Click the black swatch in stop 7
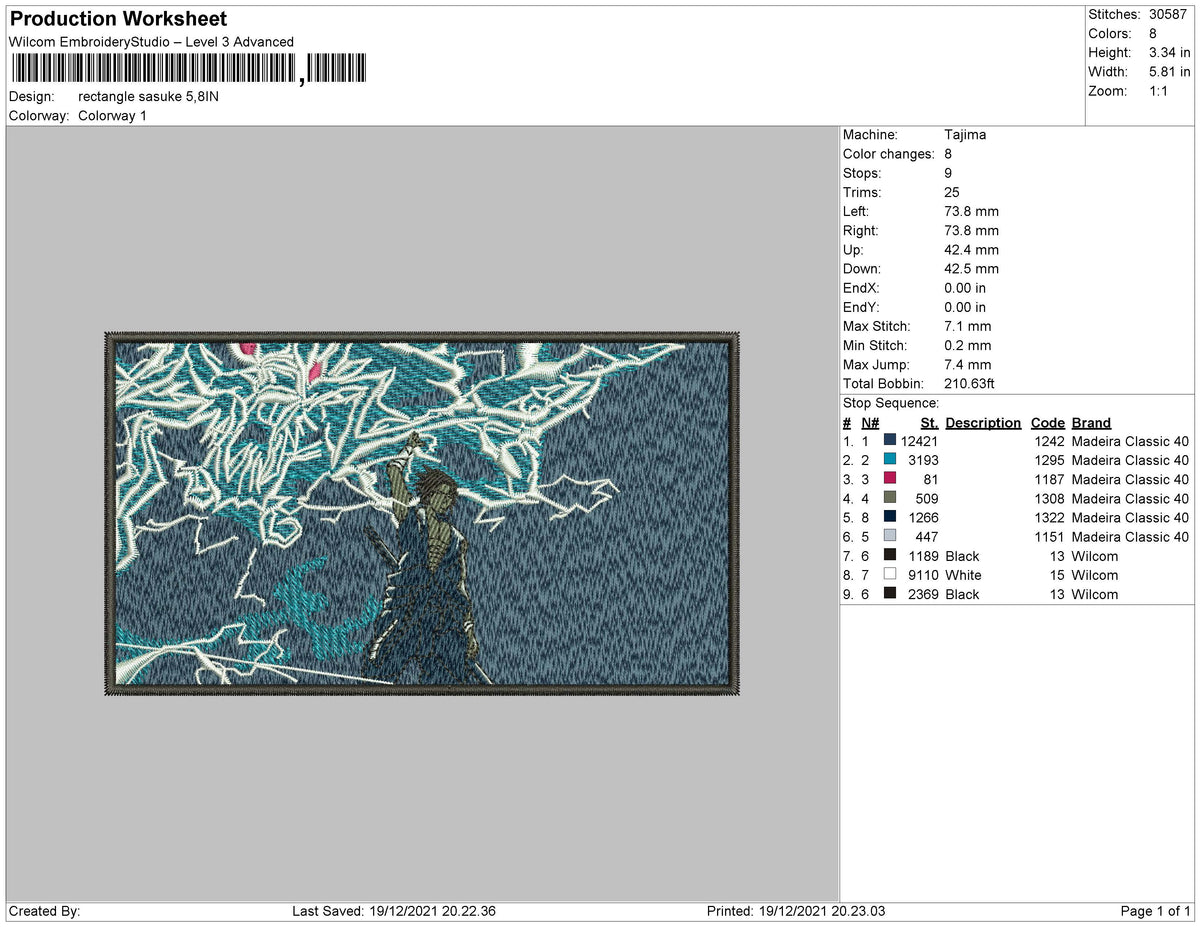Image resolution: width=1200 pixels, height=927 pixels. point(890,556)
